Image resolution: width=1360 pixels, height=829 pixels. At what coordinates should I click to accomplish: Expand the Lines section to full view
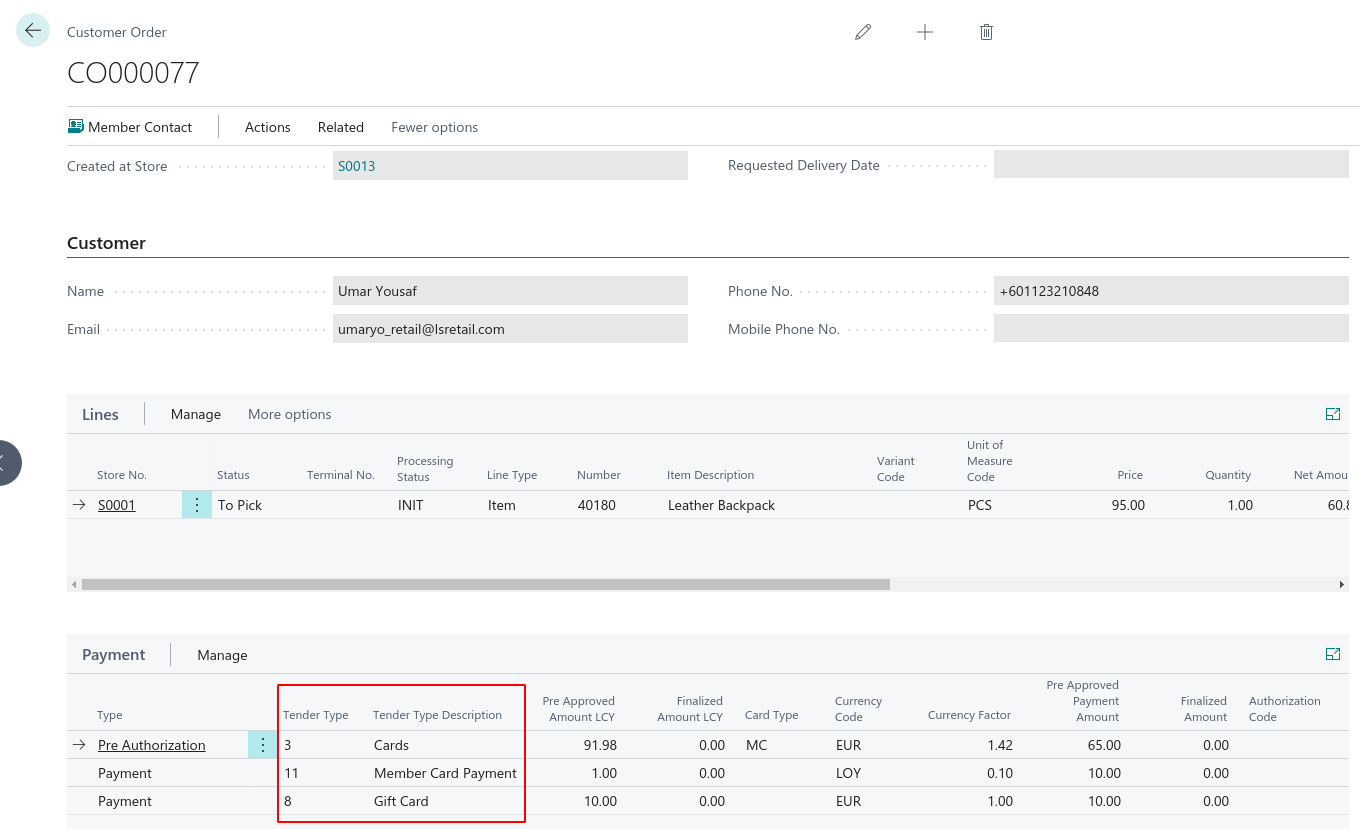tap(1332, 414)
